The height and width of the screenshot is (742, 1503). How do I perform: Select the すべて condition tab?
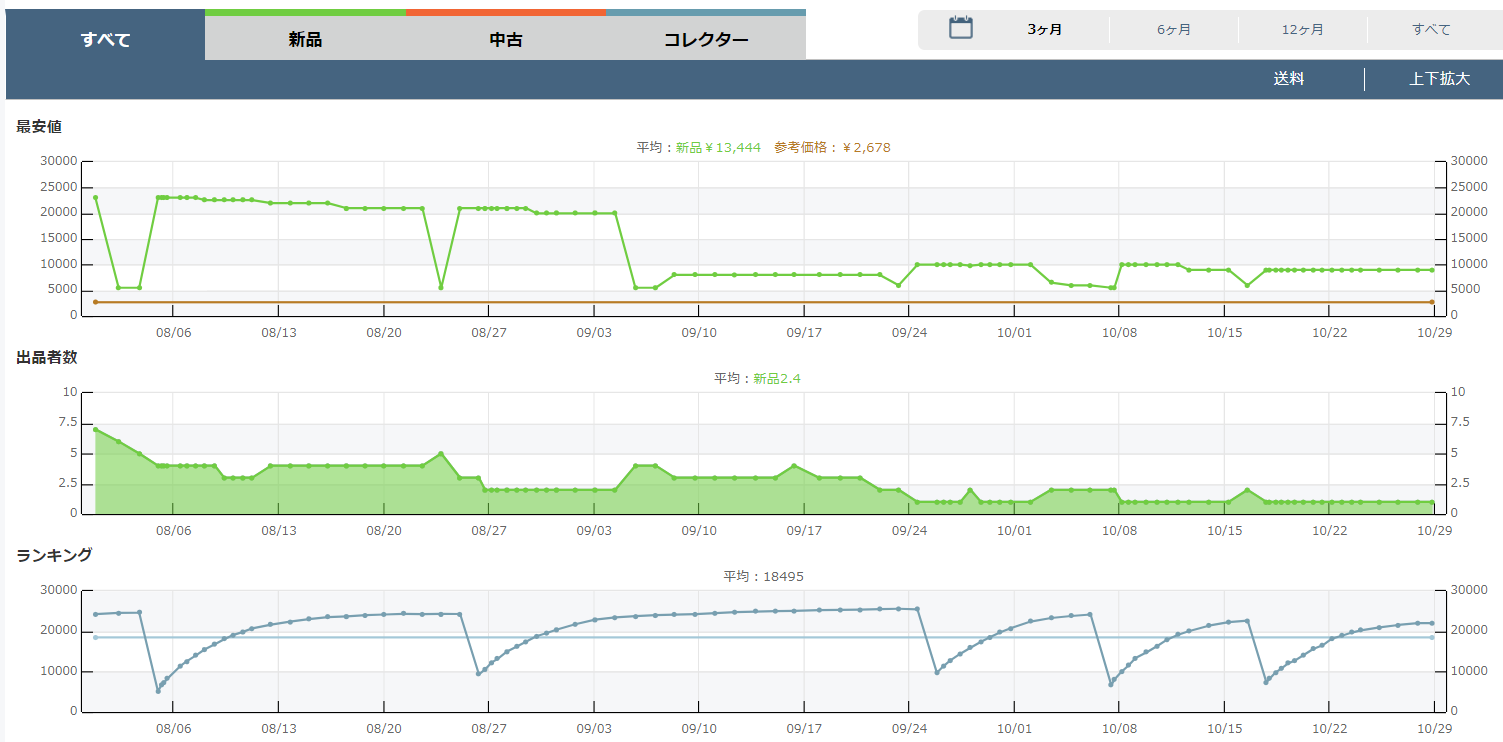point(105,40)
